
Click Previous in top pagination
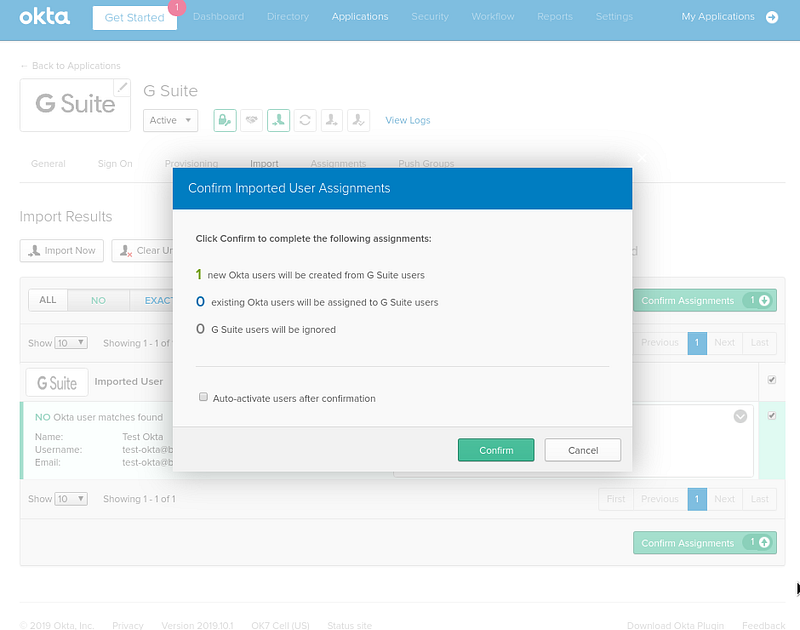(x=660, y=343)
